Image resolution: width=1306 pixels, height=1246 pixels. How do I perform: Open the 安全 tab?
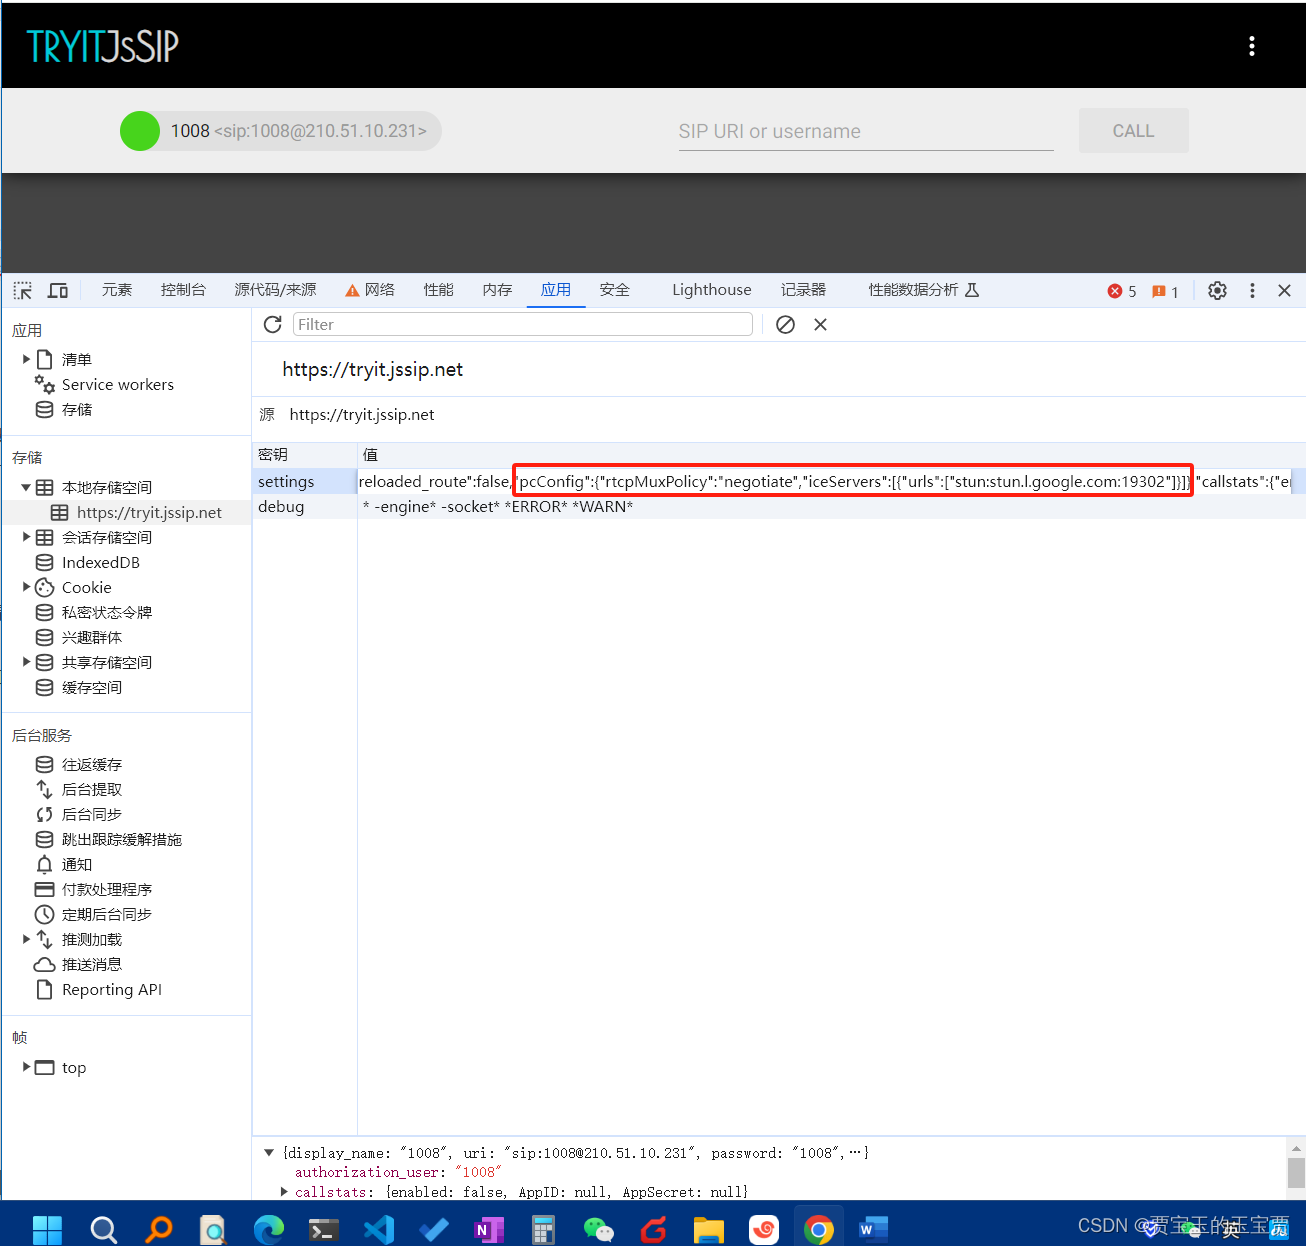pyautogui.click(x=615, y=290)
